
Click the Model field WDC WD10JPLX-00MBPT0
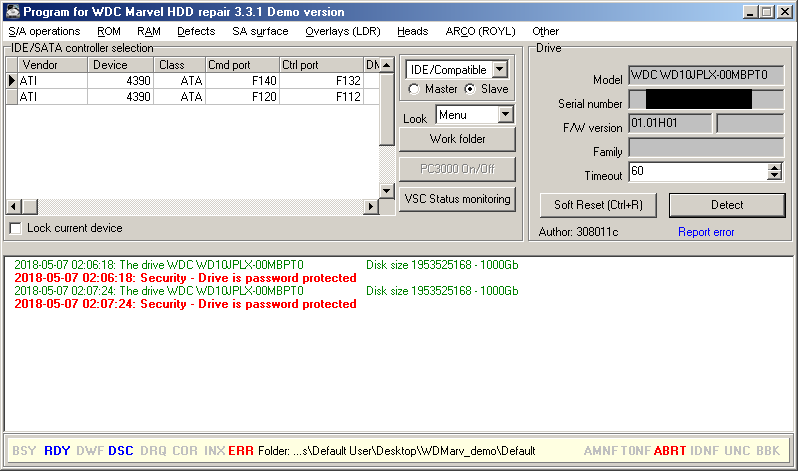[x=706, y=75]
